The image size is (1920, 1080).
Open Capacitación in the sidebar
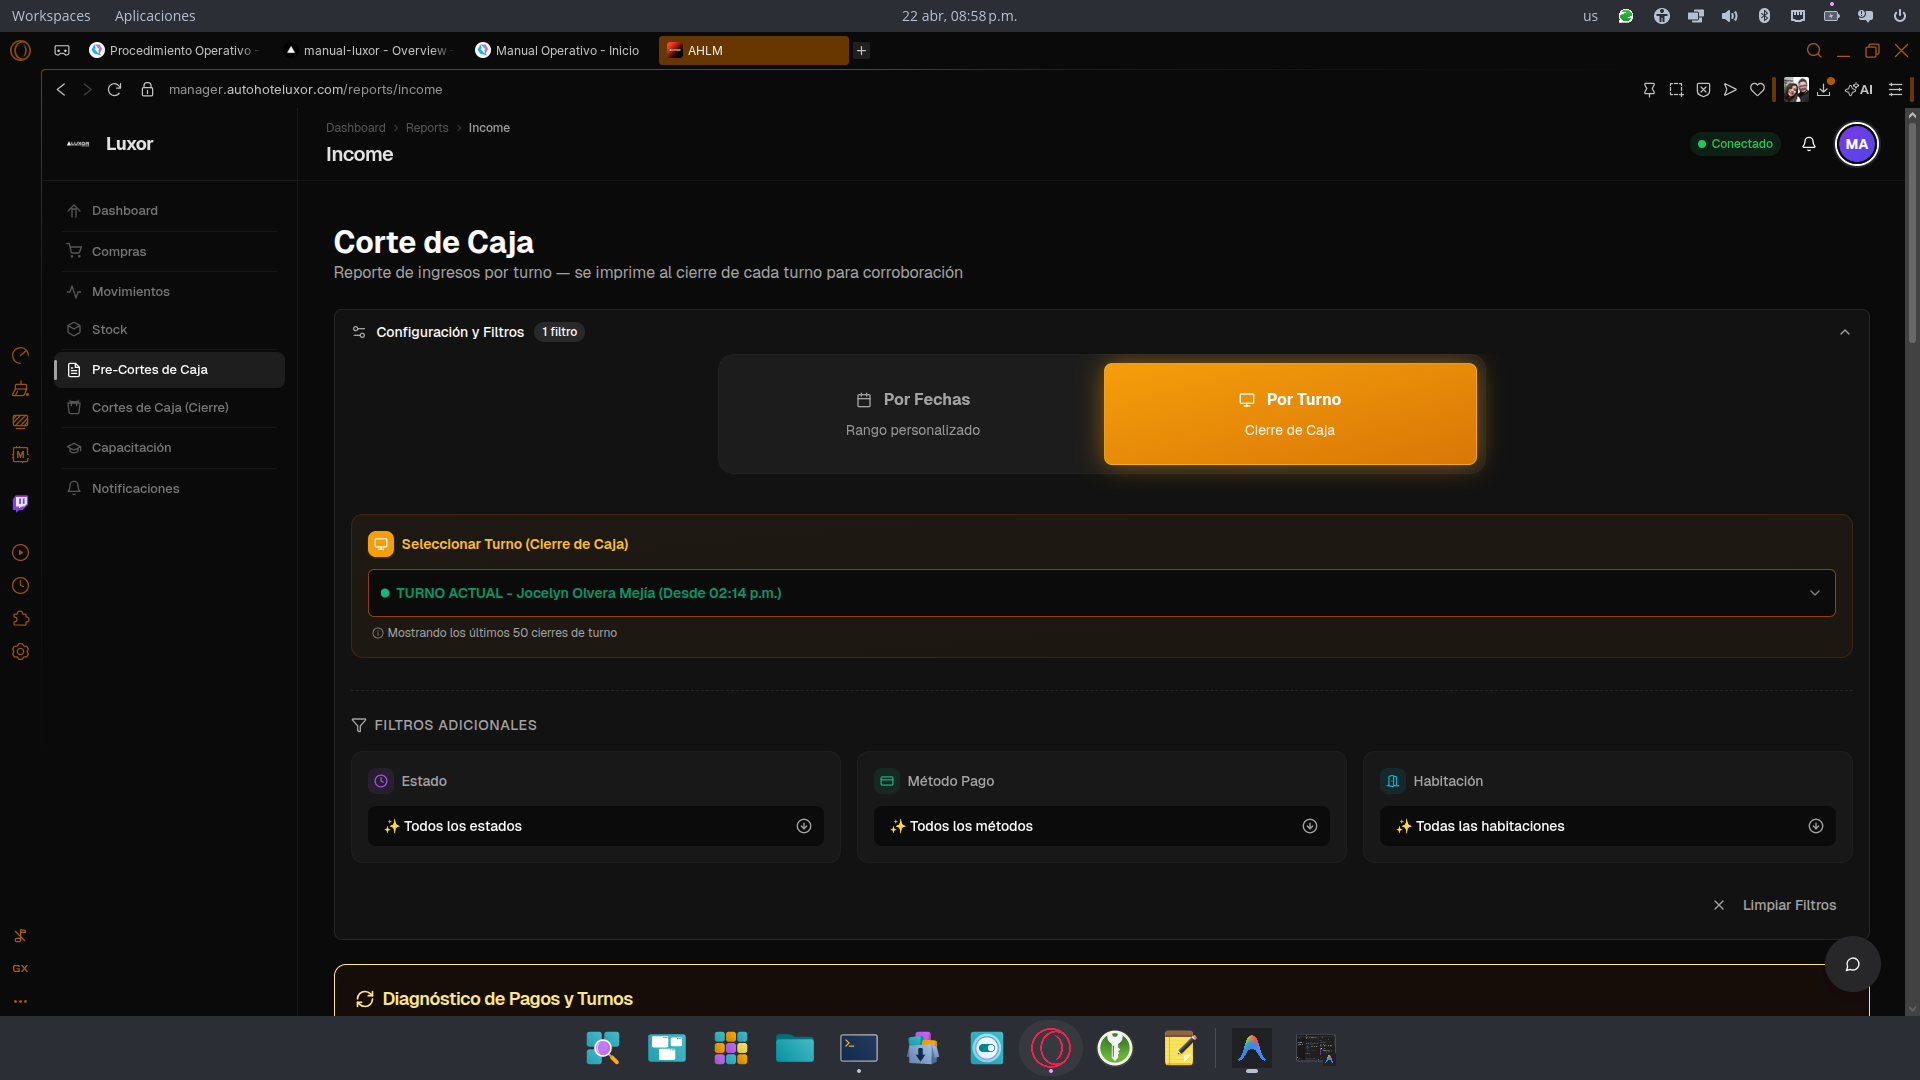click(x=170, y=448)
